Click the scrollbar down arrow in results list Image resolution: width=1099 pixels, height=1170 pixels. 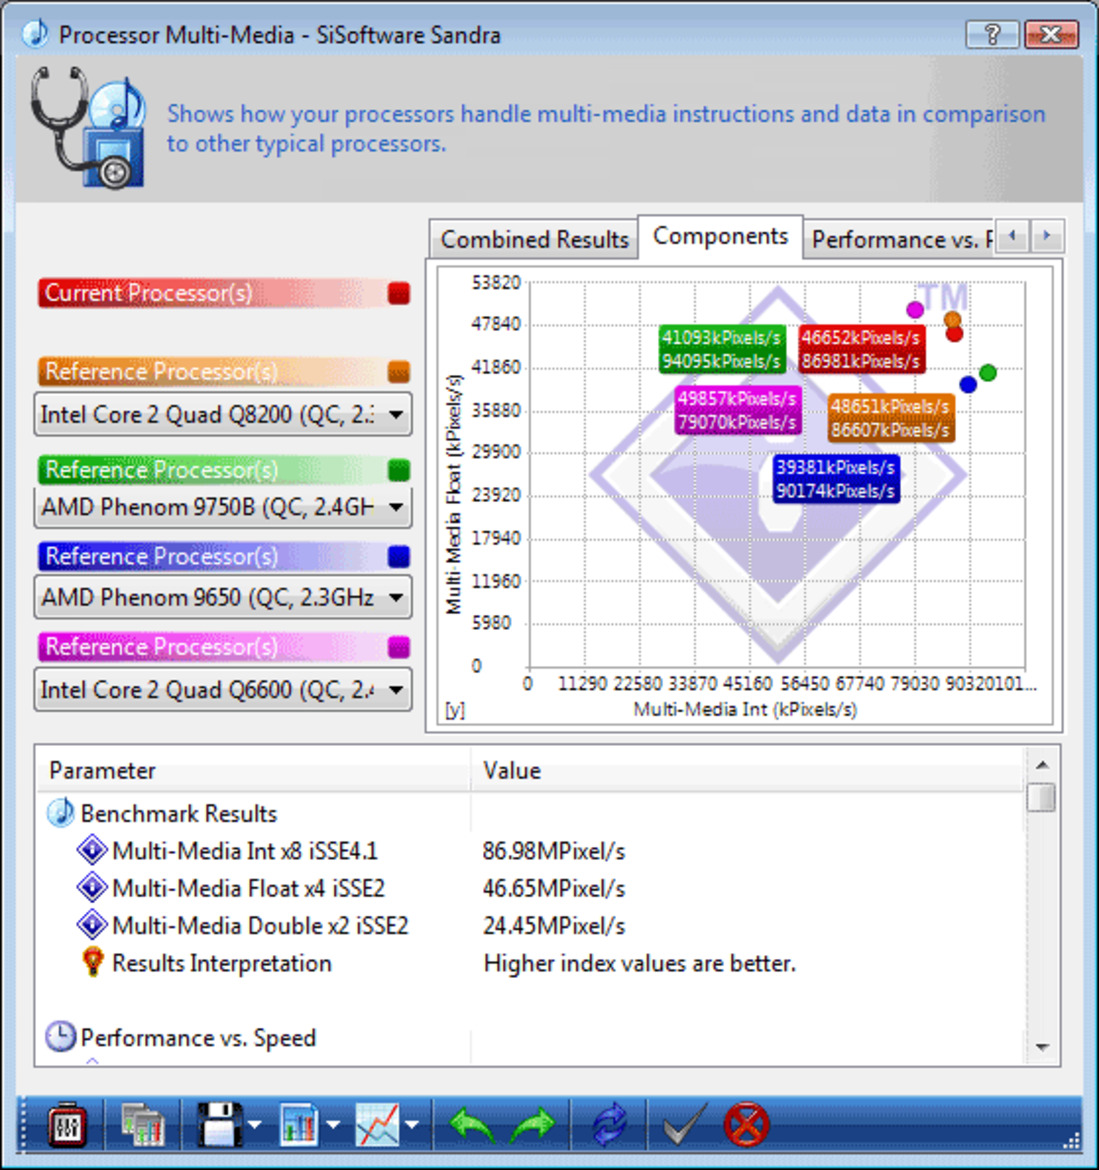point(1042,1048)
